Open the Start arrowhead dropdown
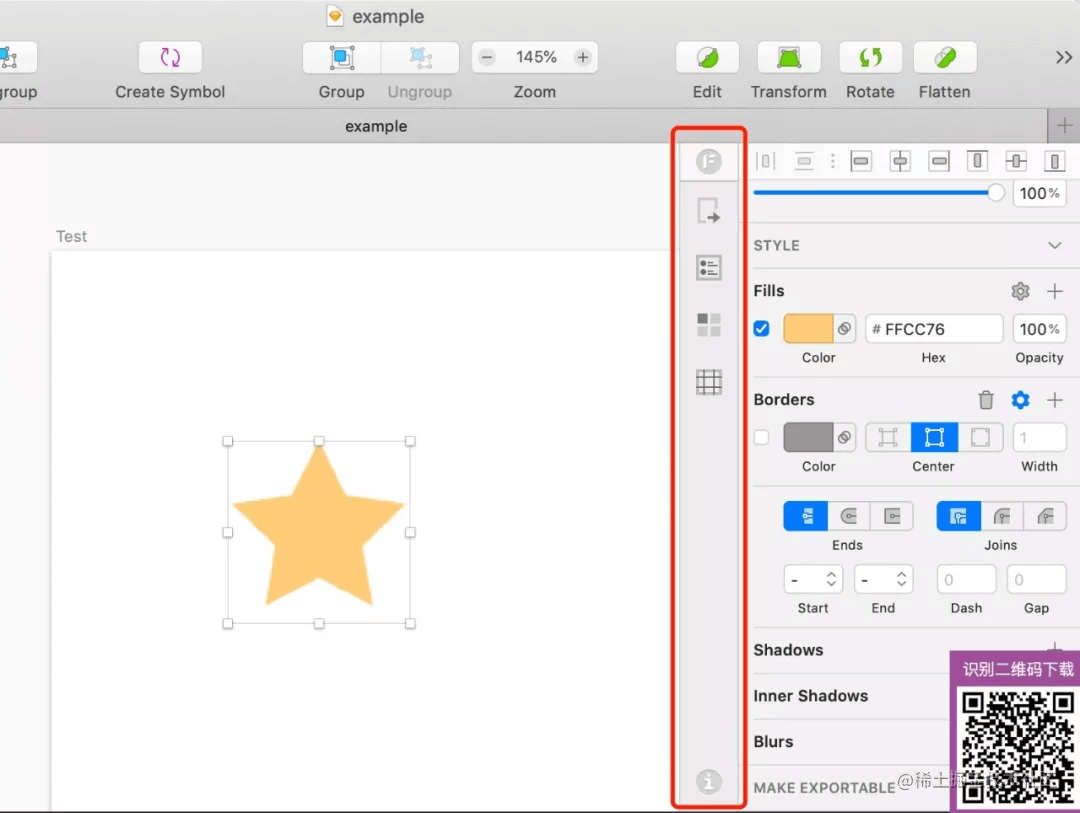 (813, 579)
